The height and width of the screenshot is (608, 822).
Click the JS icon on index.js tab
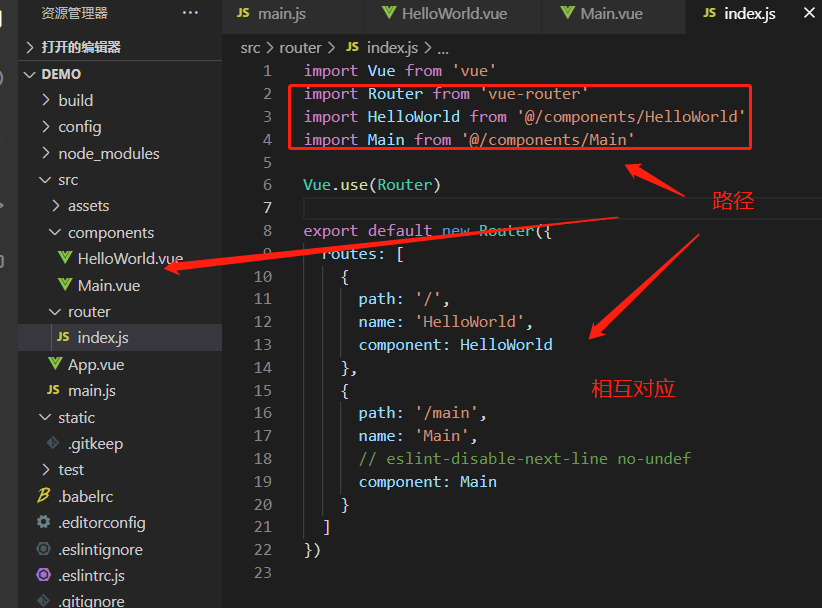[709, 13]
